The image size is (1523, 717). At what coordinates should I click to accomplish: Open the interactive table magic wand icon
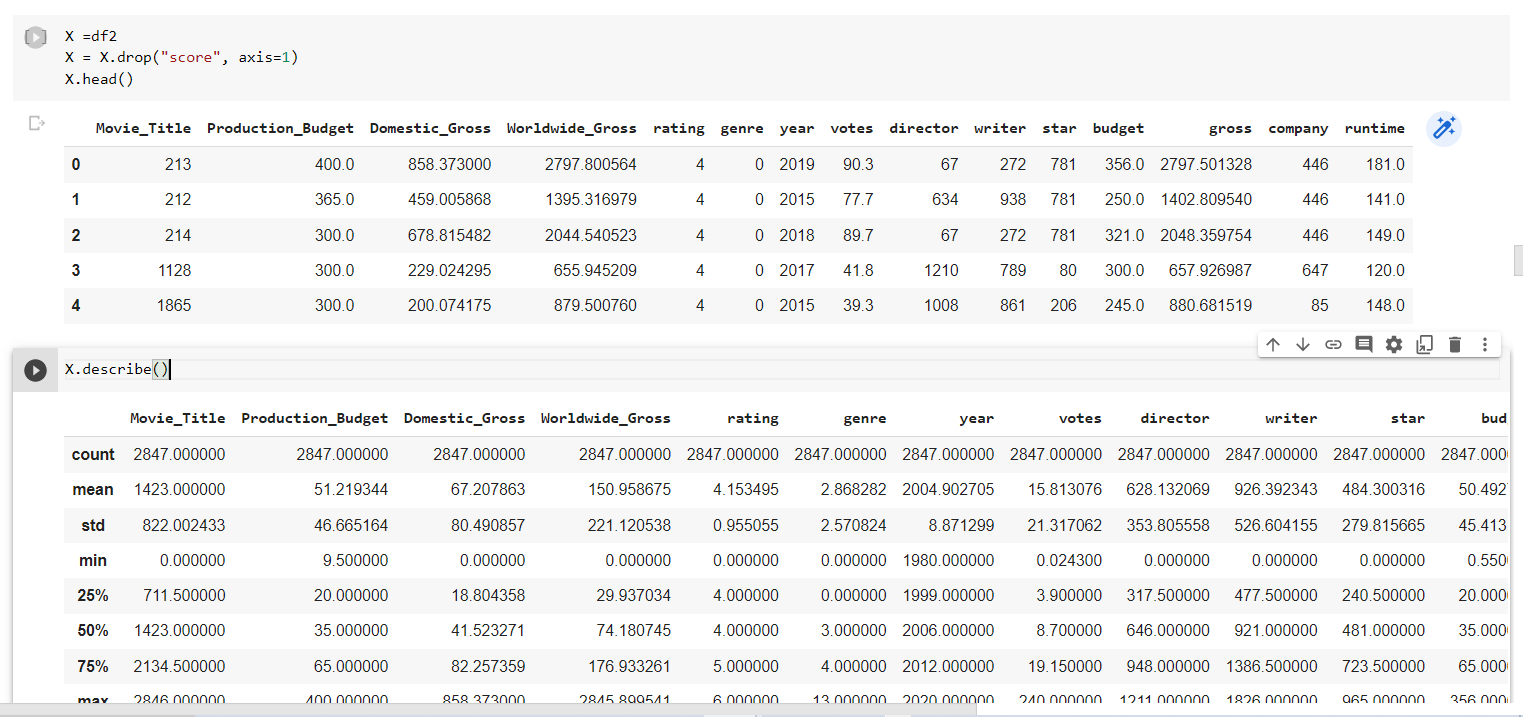click(x=1443, y=128)
